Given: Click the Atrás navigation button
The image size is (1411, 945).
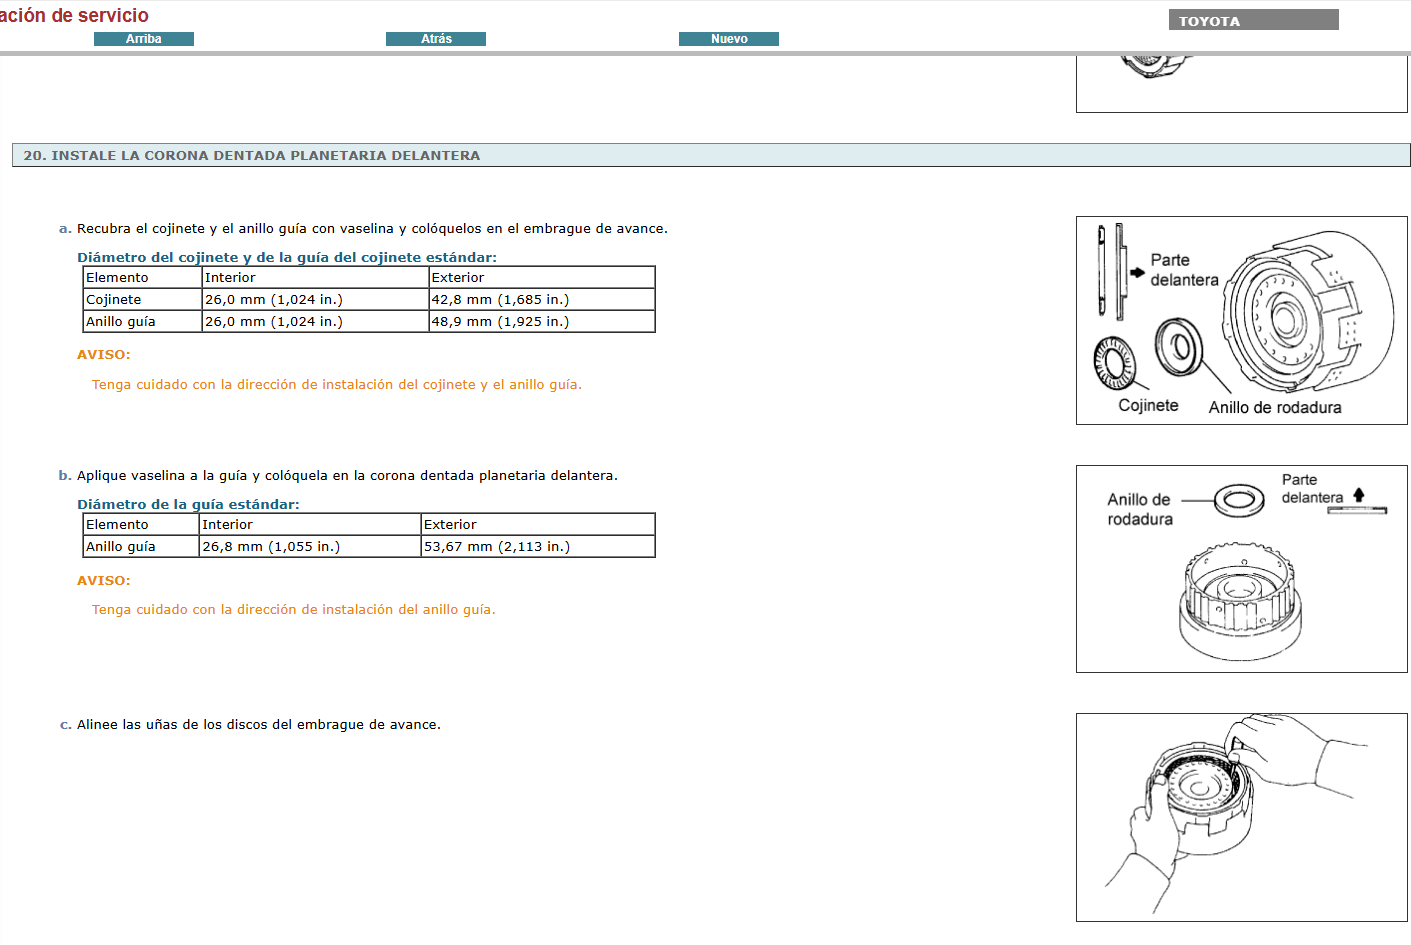Looking at the screenshot, I should [435, 38].
